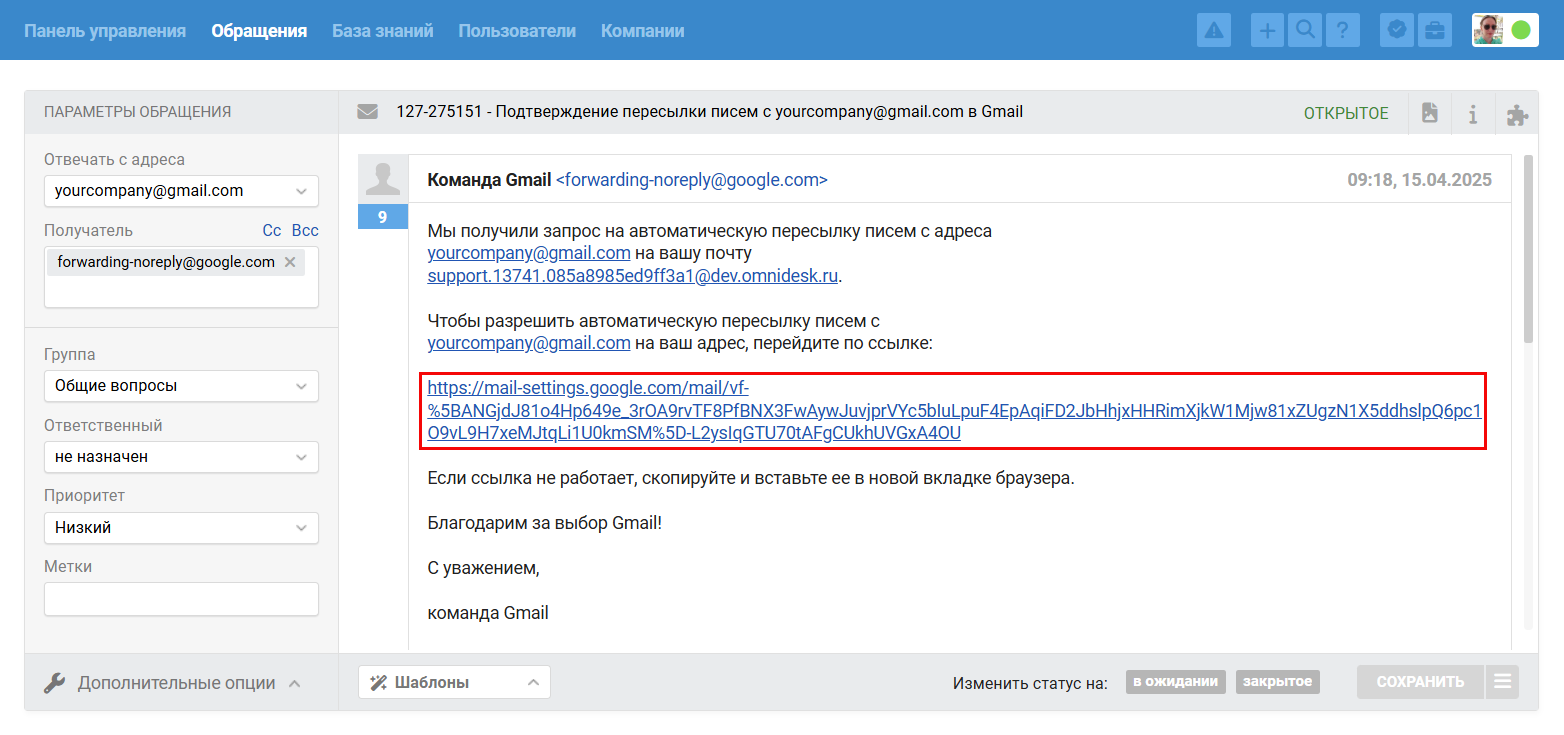Click the briefcase icon in header

point(1434,31)
